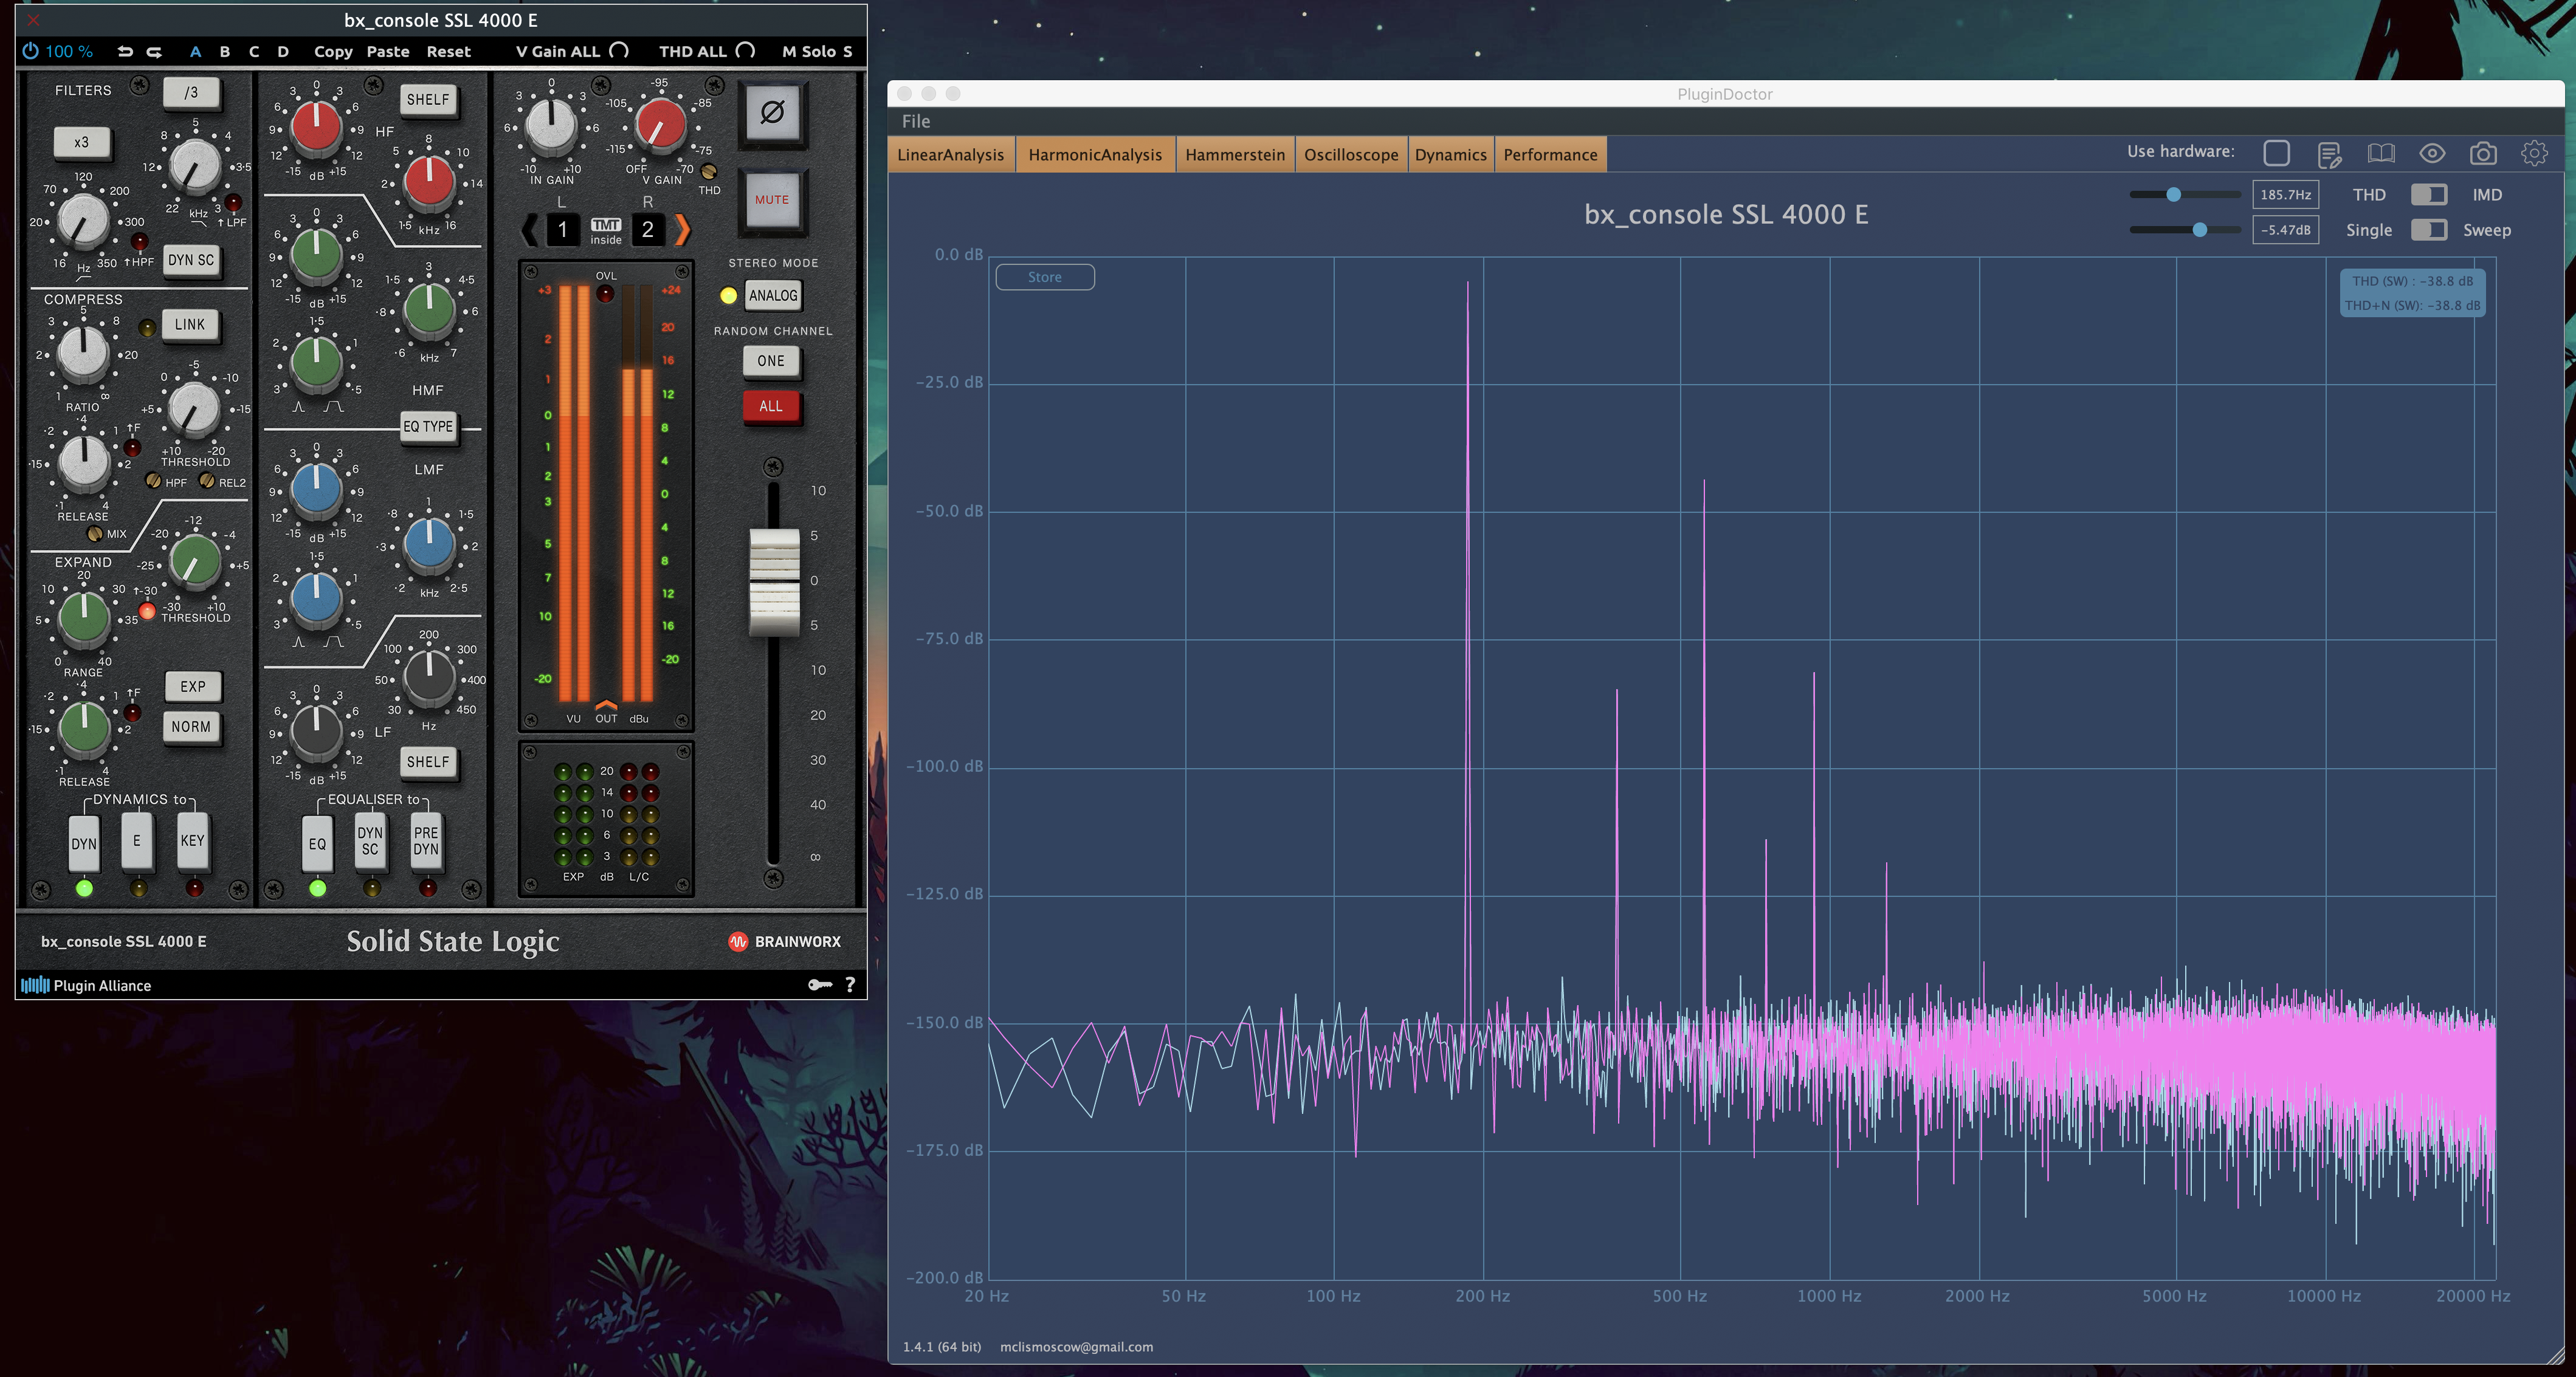The width and height of the screenshot is (2576, 1377).
Task: Click the IN GAIN knob
Action: pos(551,125)
